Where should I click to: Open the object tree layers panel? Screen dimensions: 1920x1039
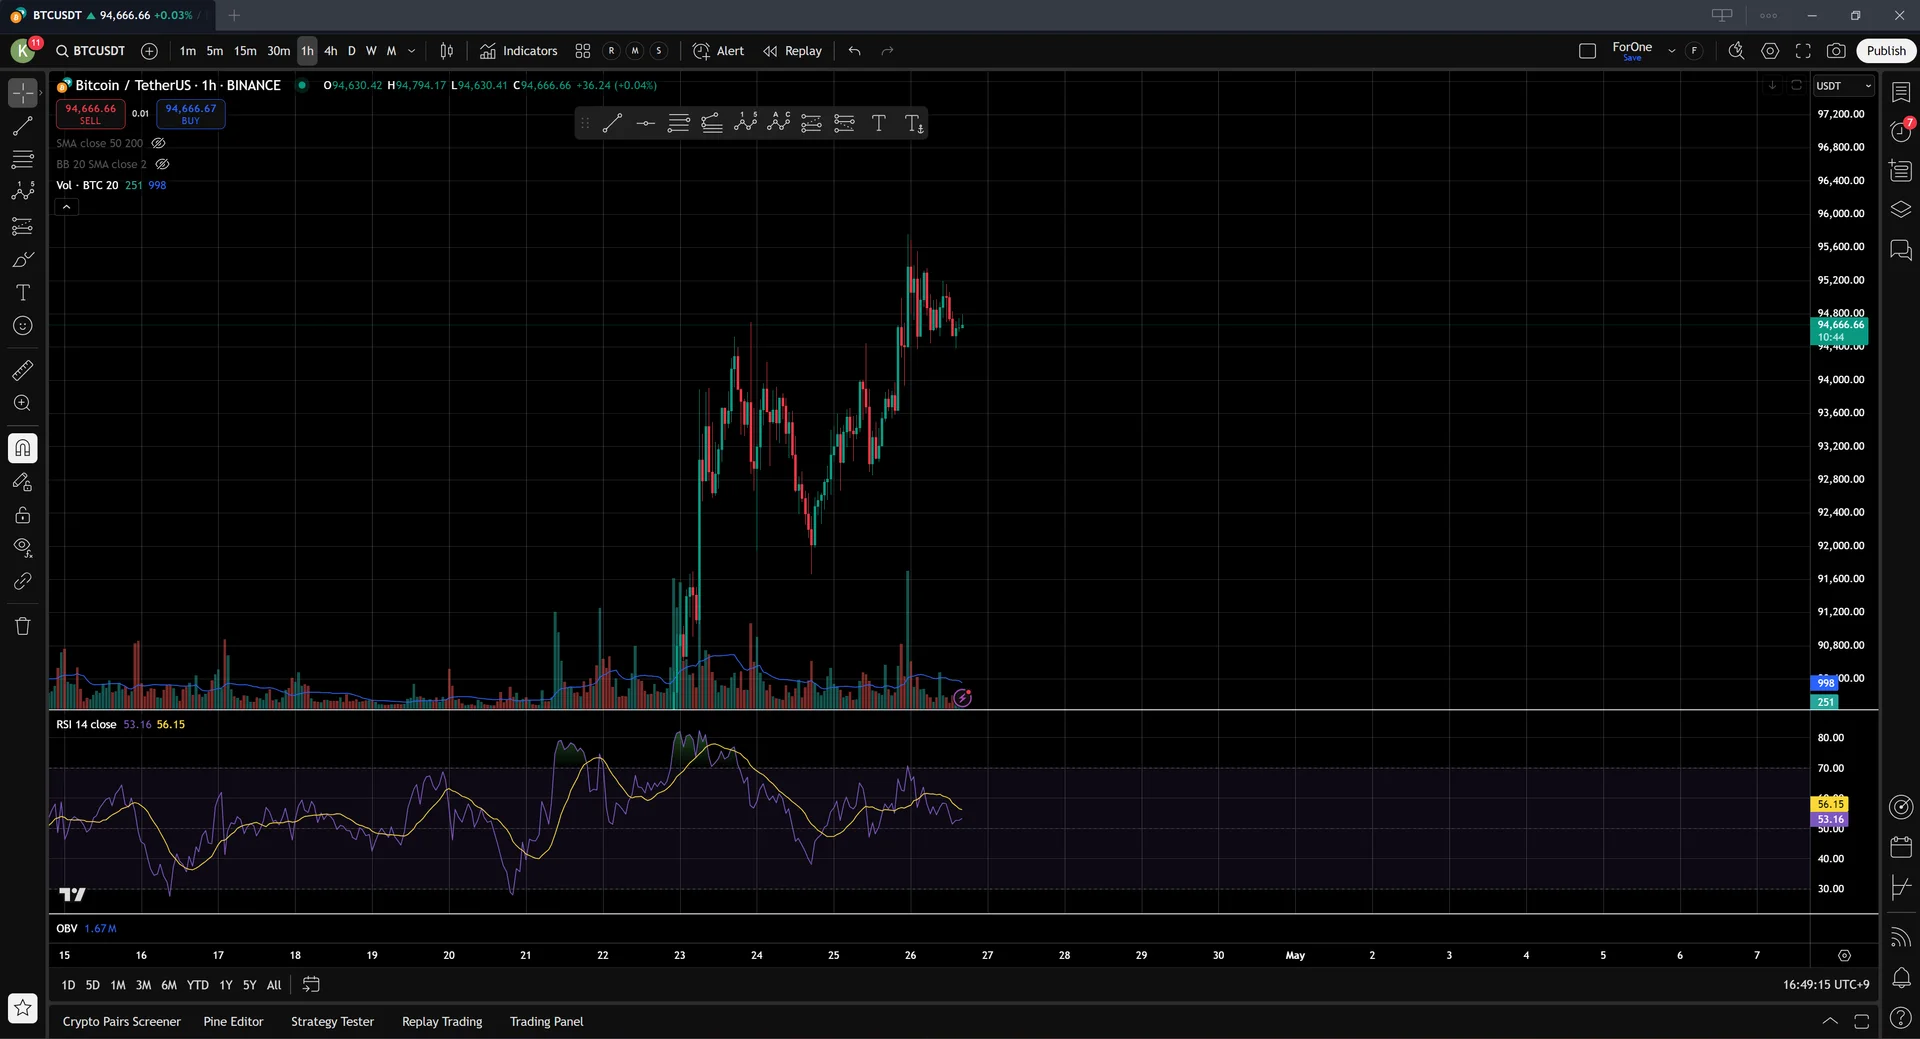pyautogui.click(x=1901, y=210)
